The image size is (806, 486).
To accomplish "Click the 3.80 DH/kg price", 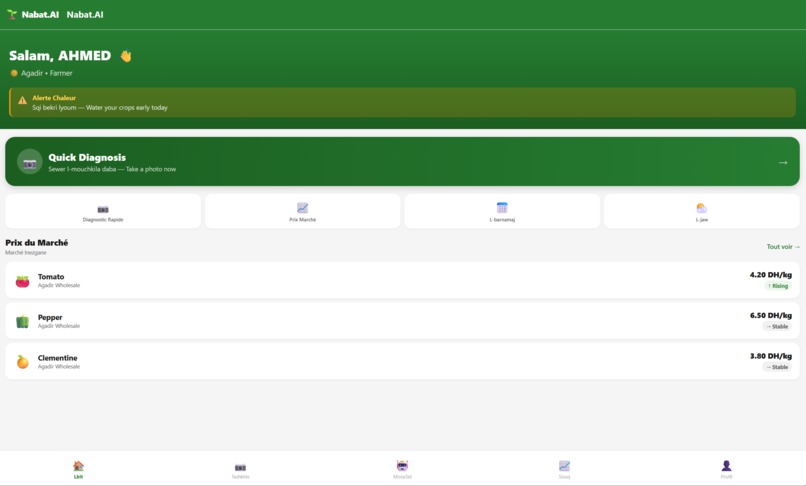I will [771, 356].
